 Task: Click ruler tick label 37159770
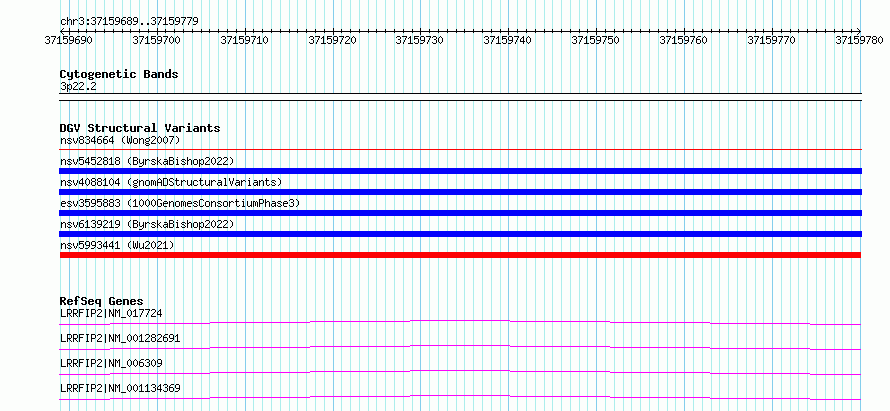click(772, 40)
